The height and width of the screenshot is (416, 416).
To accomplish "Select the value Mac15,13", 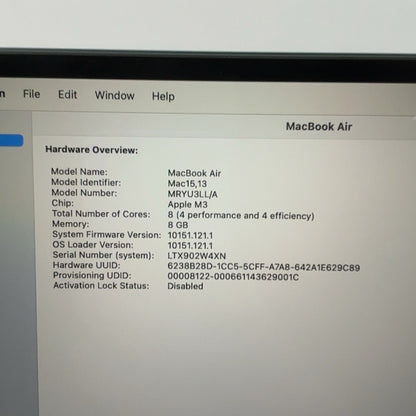I will (x=187, y=184).
